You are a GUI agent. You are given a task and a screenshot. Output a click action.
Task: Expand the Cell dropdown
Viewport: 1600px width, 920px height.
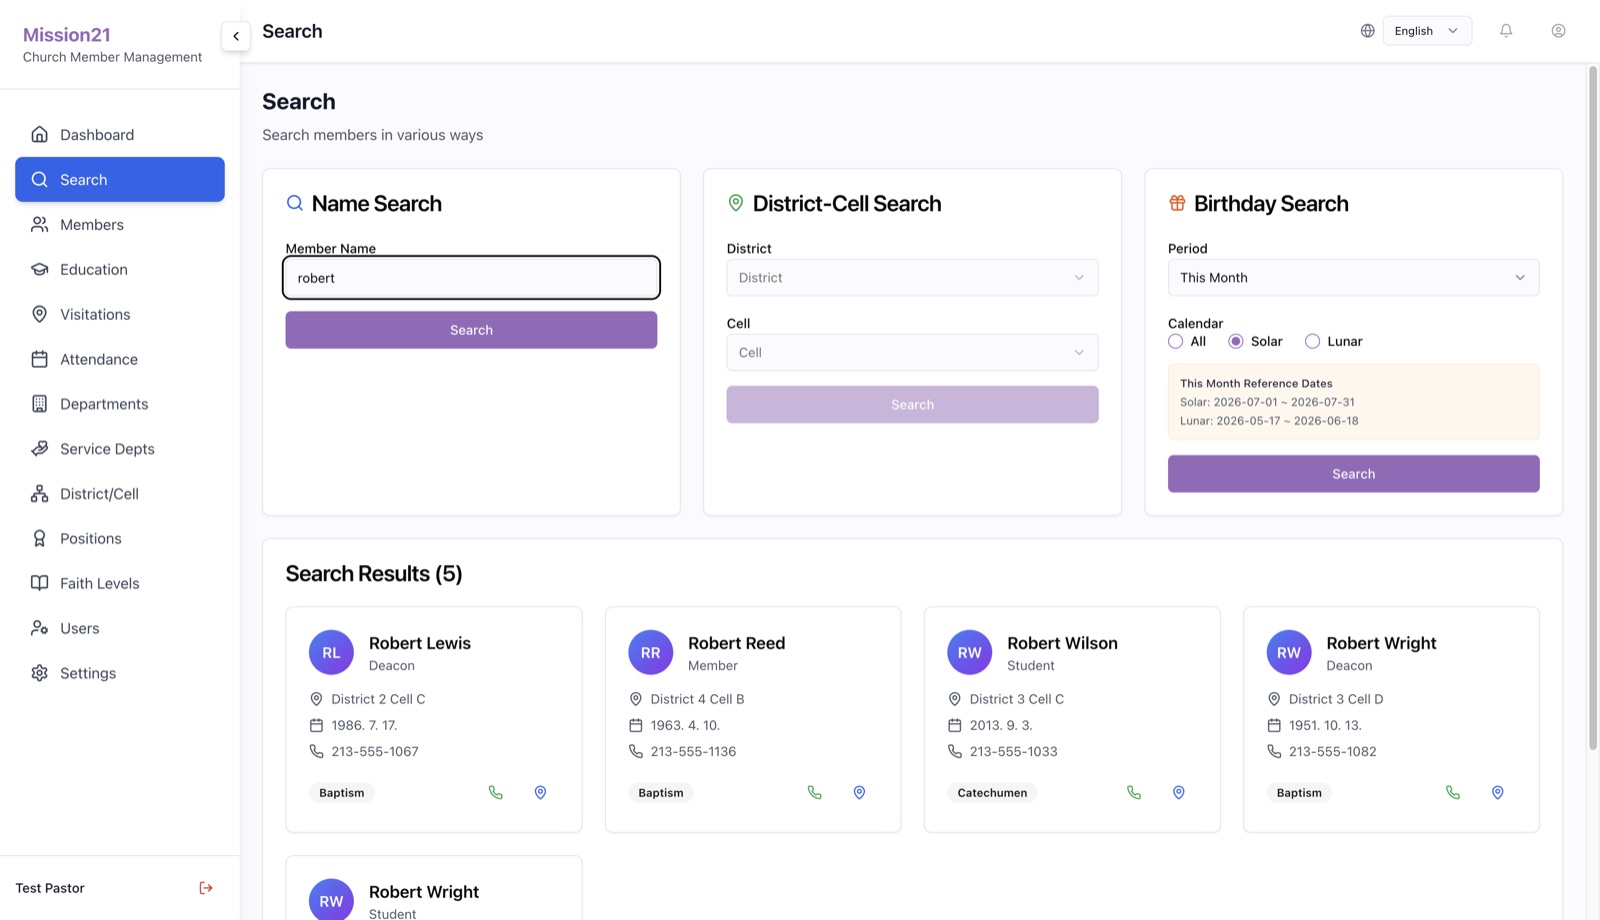pyautogui.click(x=912, y=353)
